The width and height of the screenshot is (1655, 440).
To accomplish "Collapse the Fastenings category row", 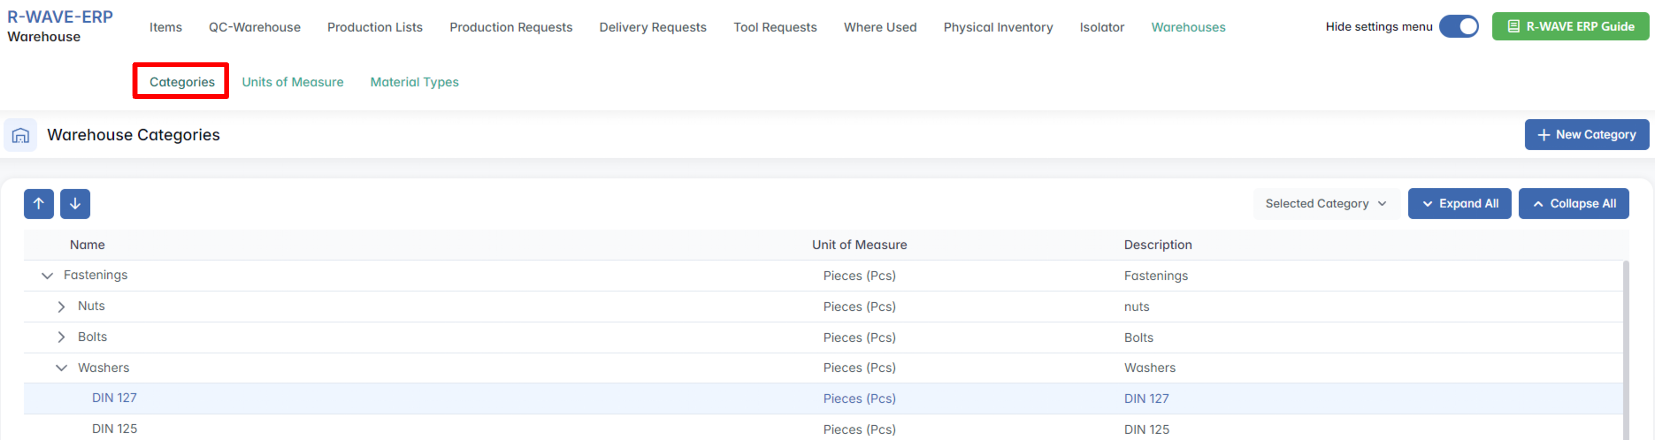I will tap(47, 276).
